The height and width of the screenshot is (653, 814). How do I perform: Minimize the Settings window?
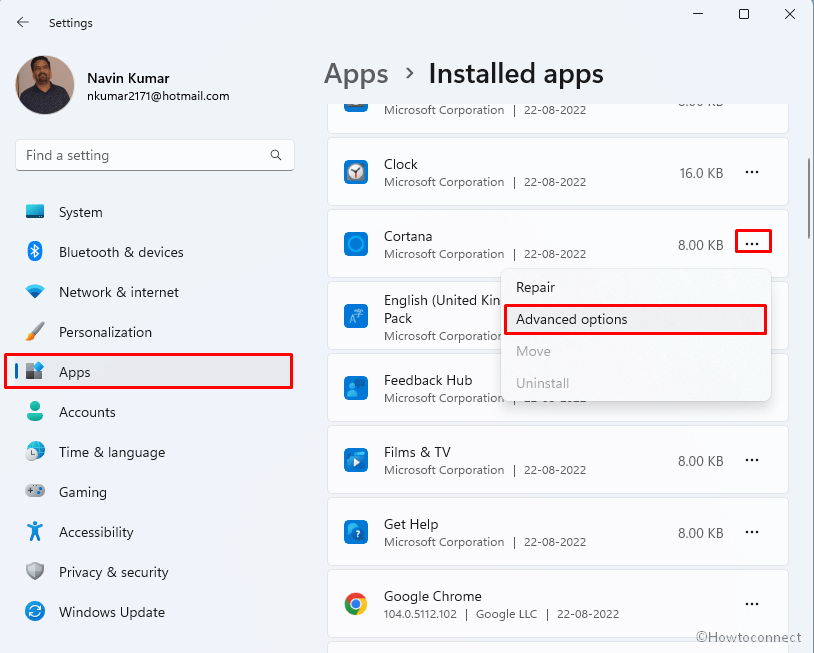[698, 14]
